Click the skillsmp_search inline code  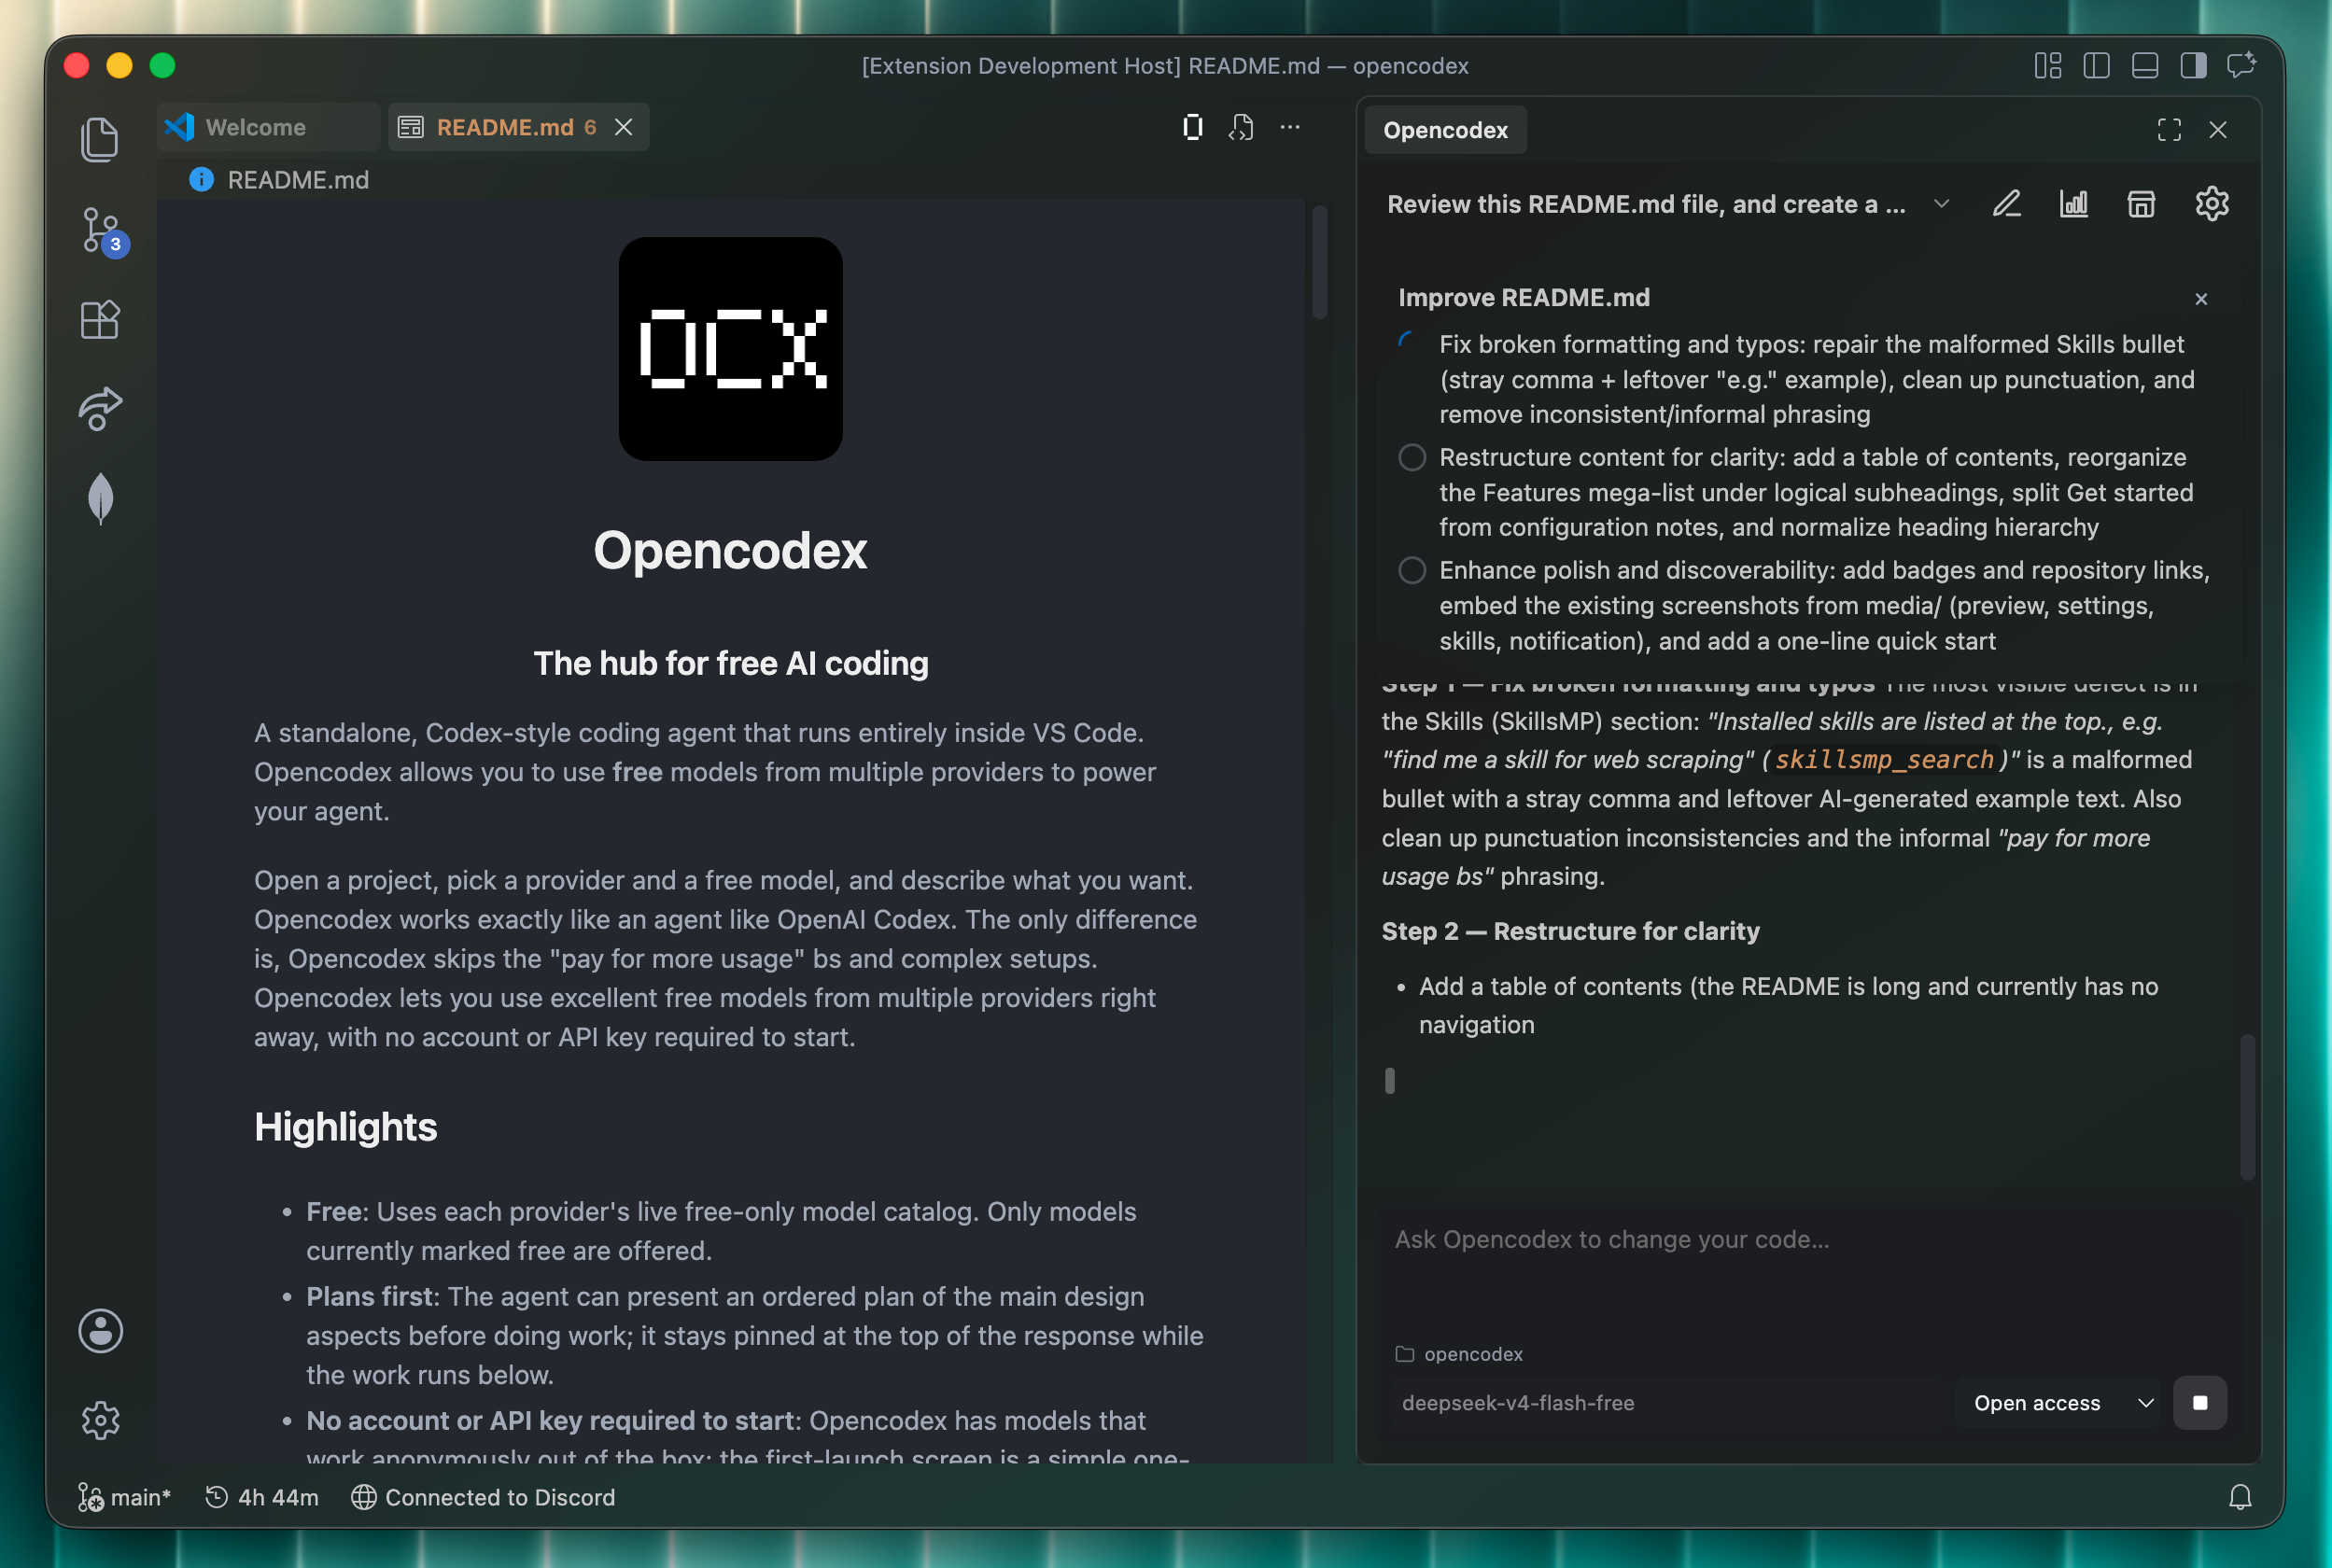pos(1884,760)
